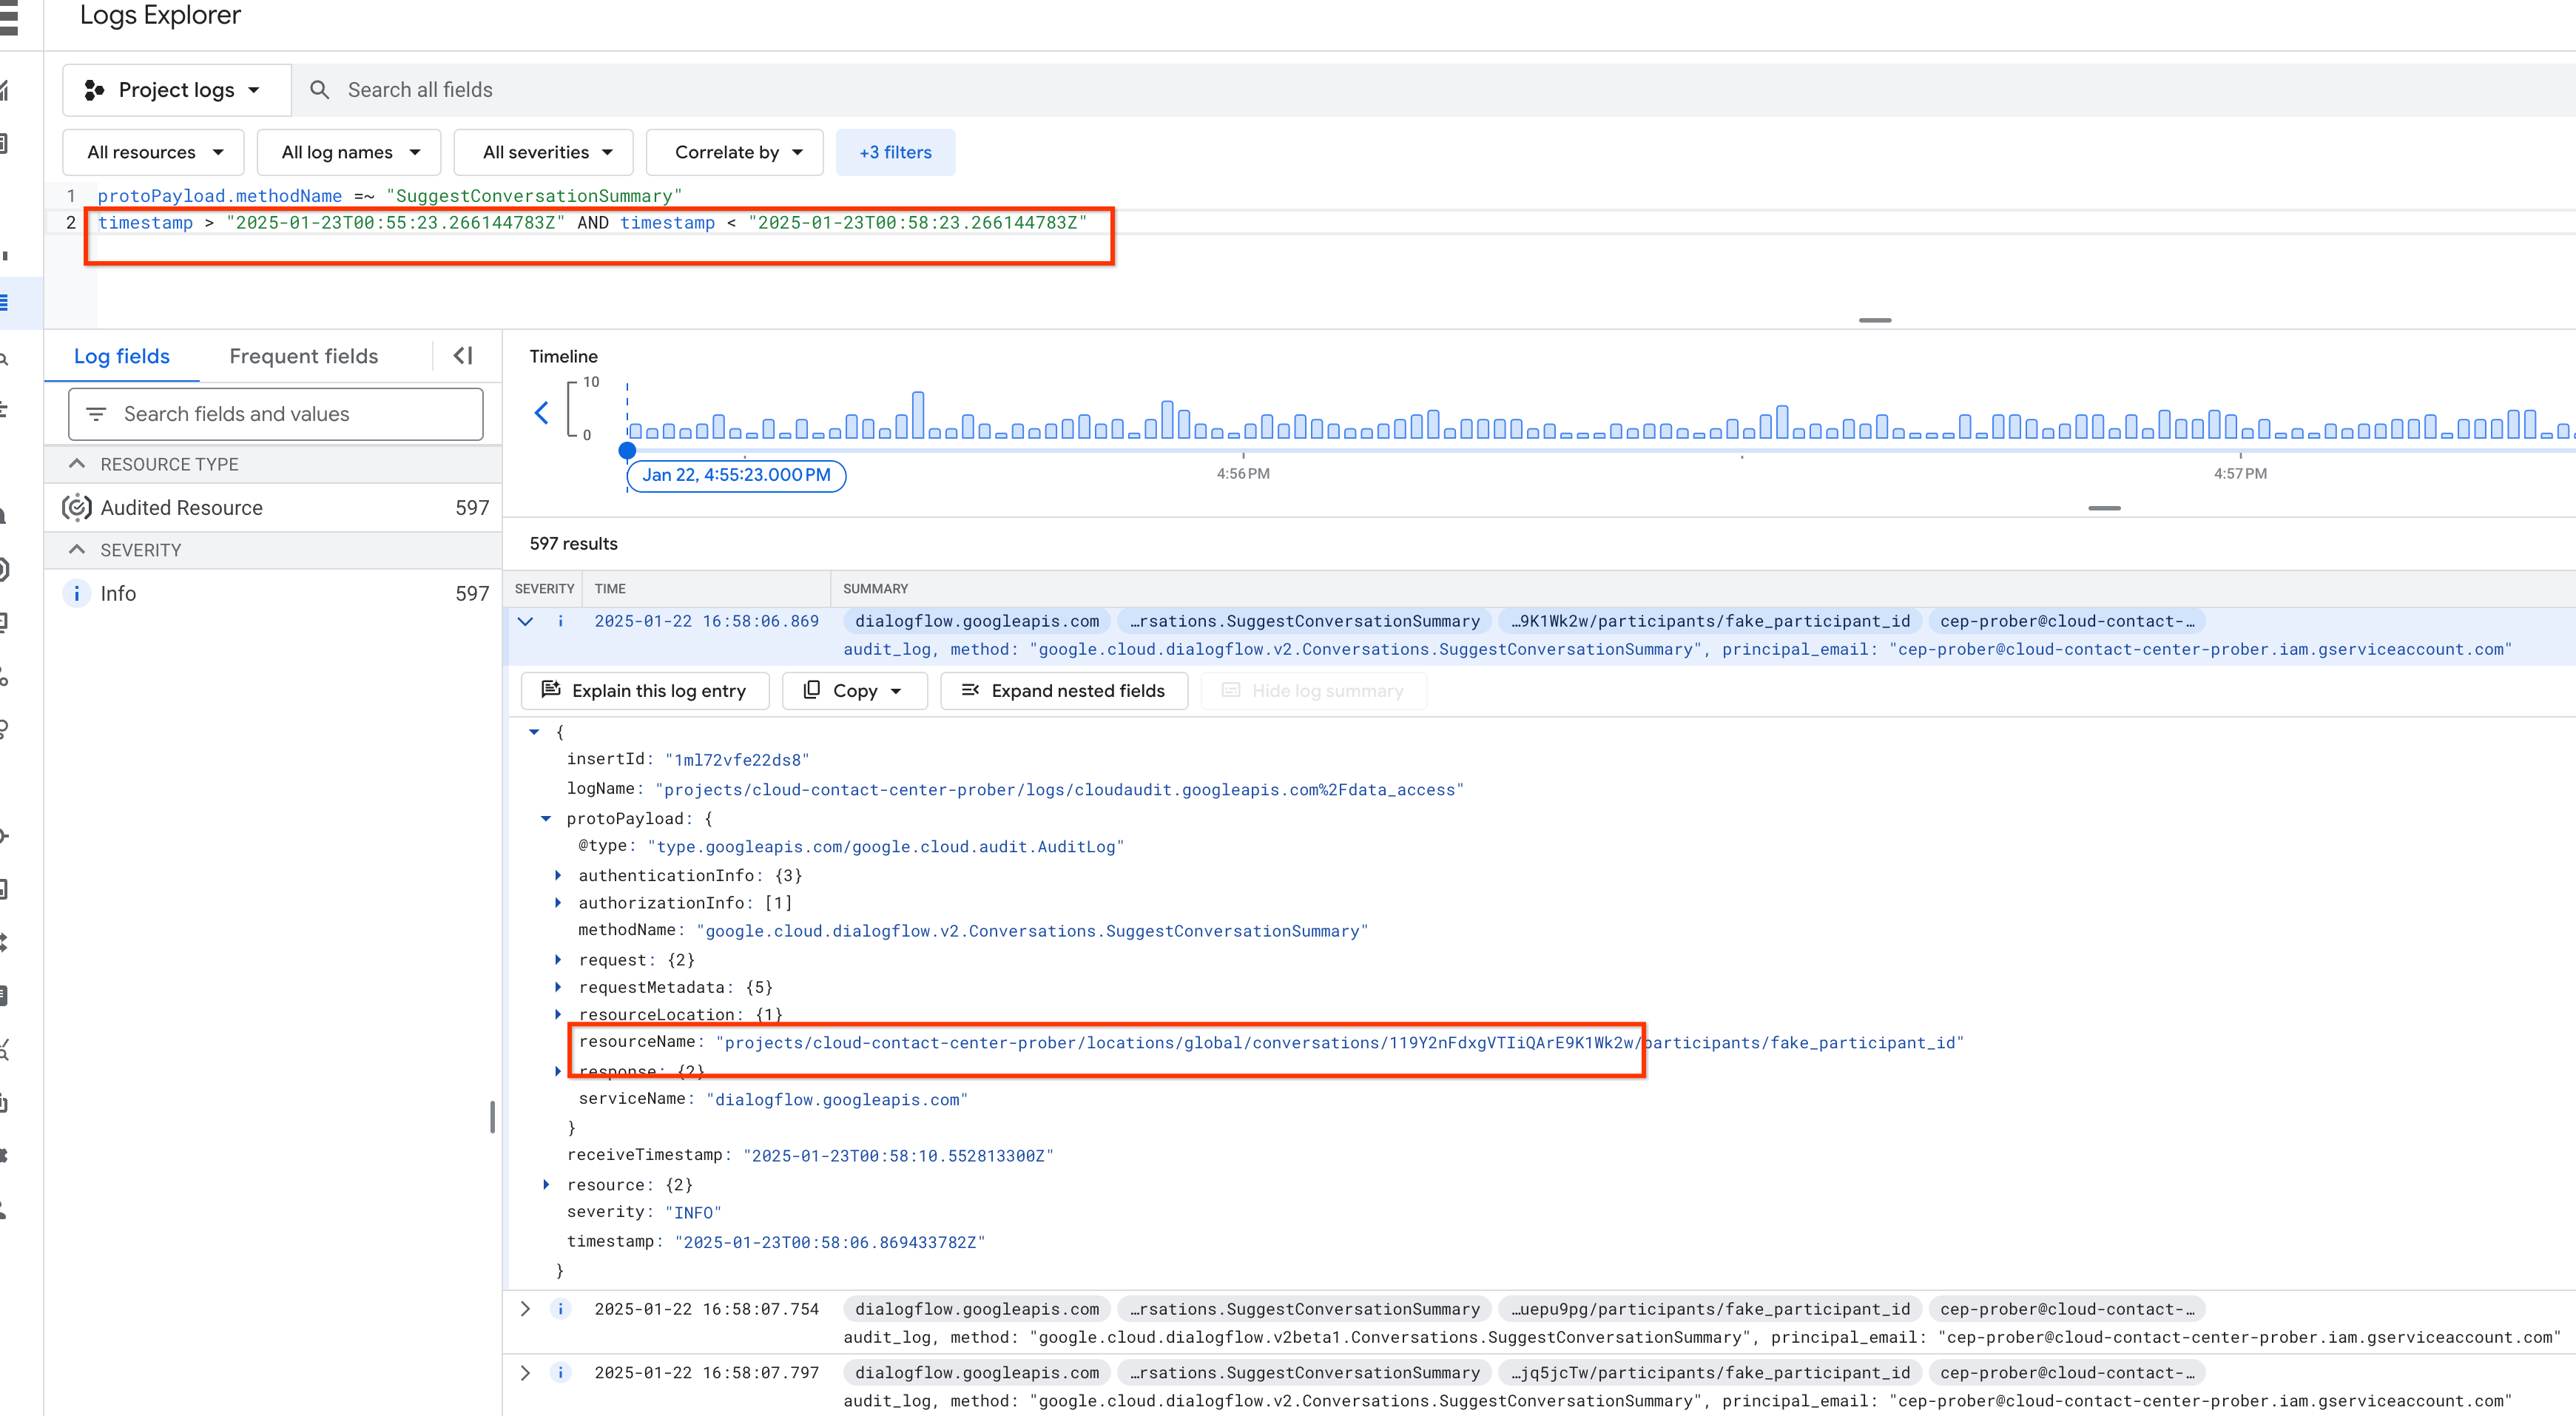The width and height of the screenshot is (2576, 1416).
Task: Navigate timeline backward with left arrow
Action: coord(541,413)
